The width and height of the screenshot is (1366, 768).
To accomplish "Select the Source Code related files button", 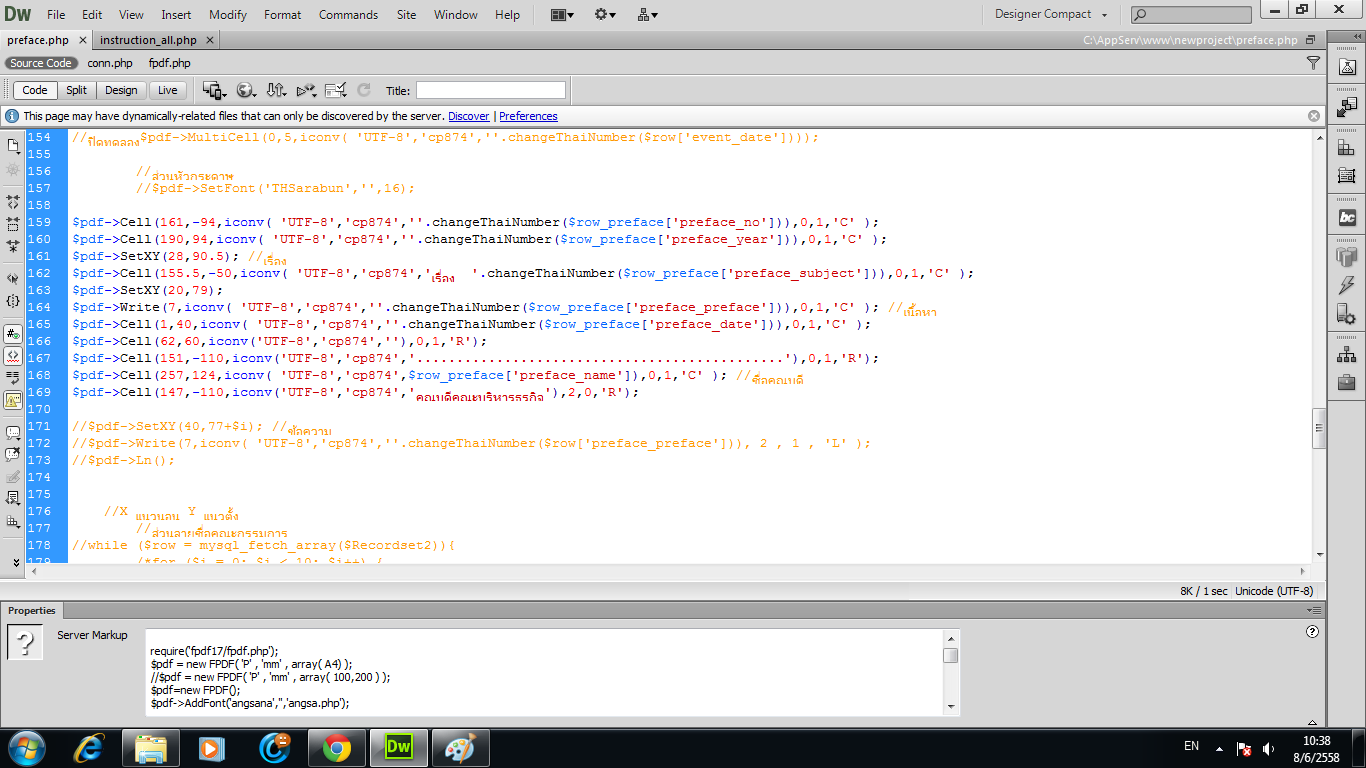I will 41,63.
